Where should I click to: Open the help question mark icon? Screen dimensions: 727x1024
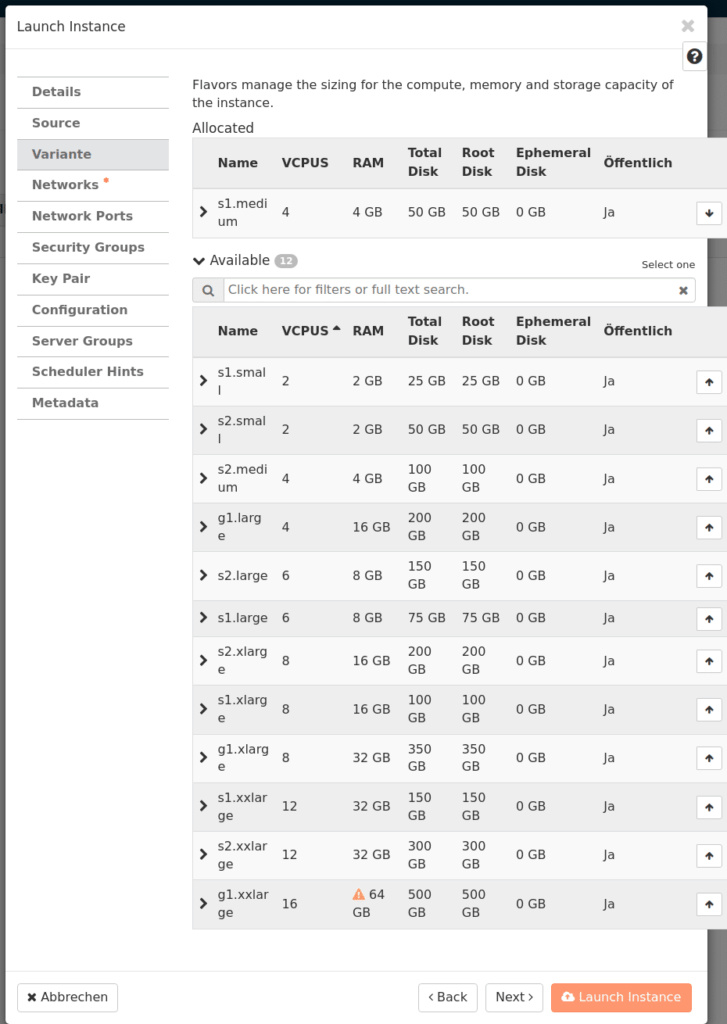tap(695, 57)
